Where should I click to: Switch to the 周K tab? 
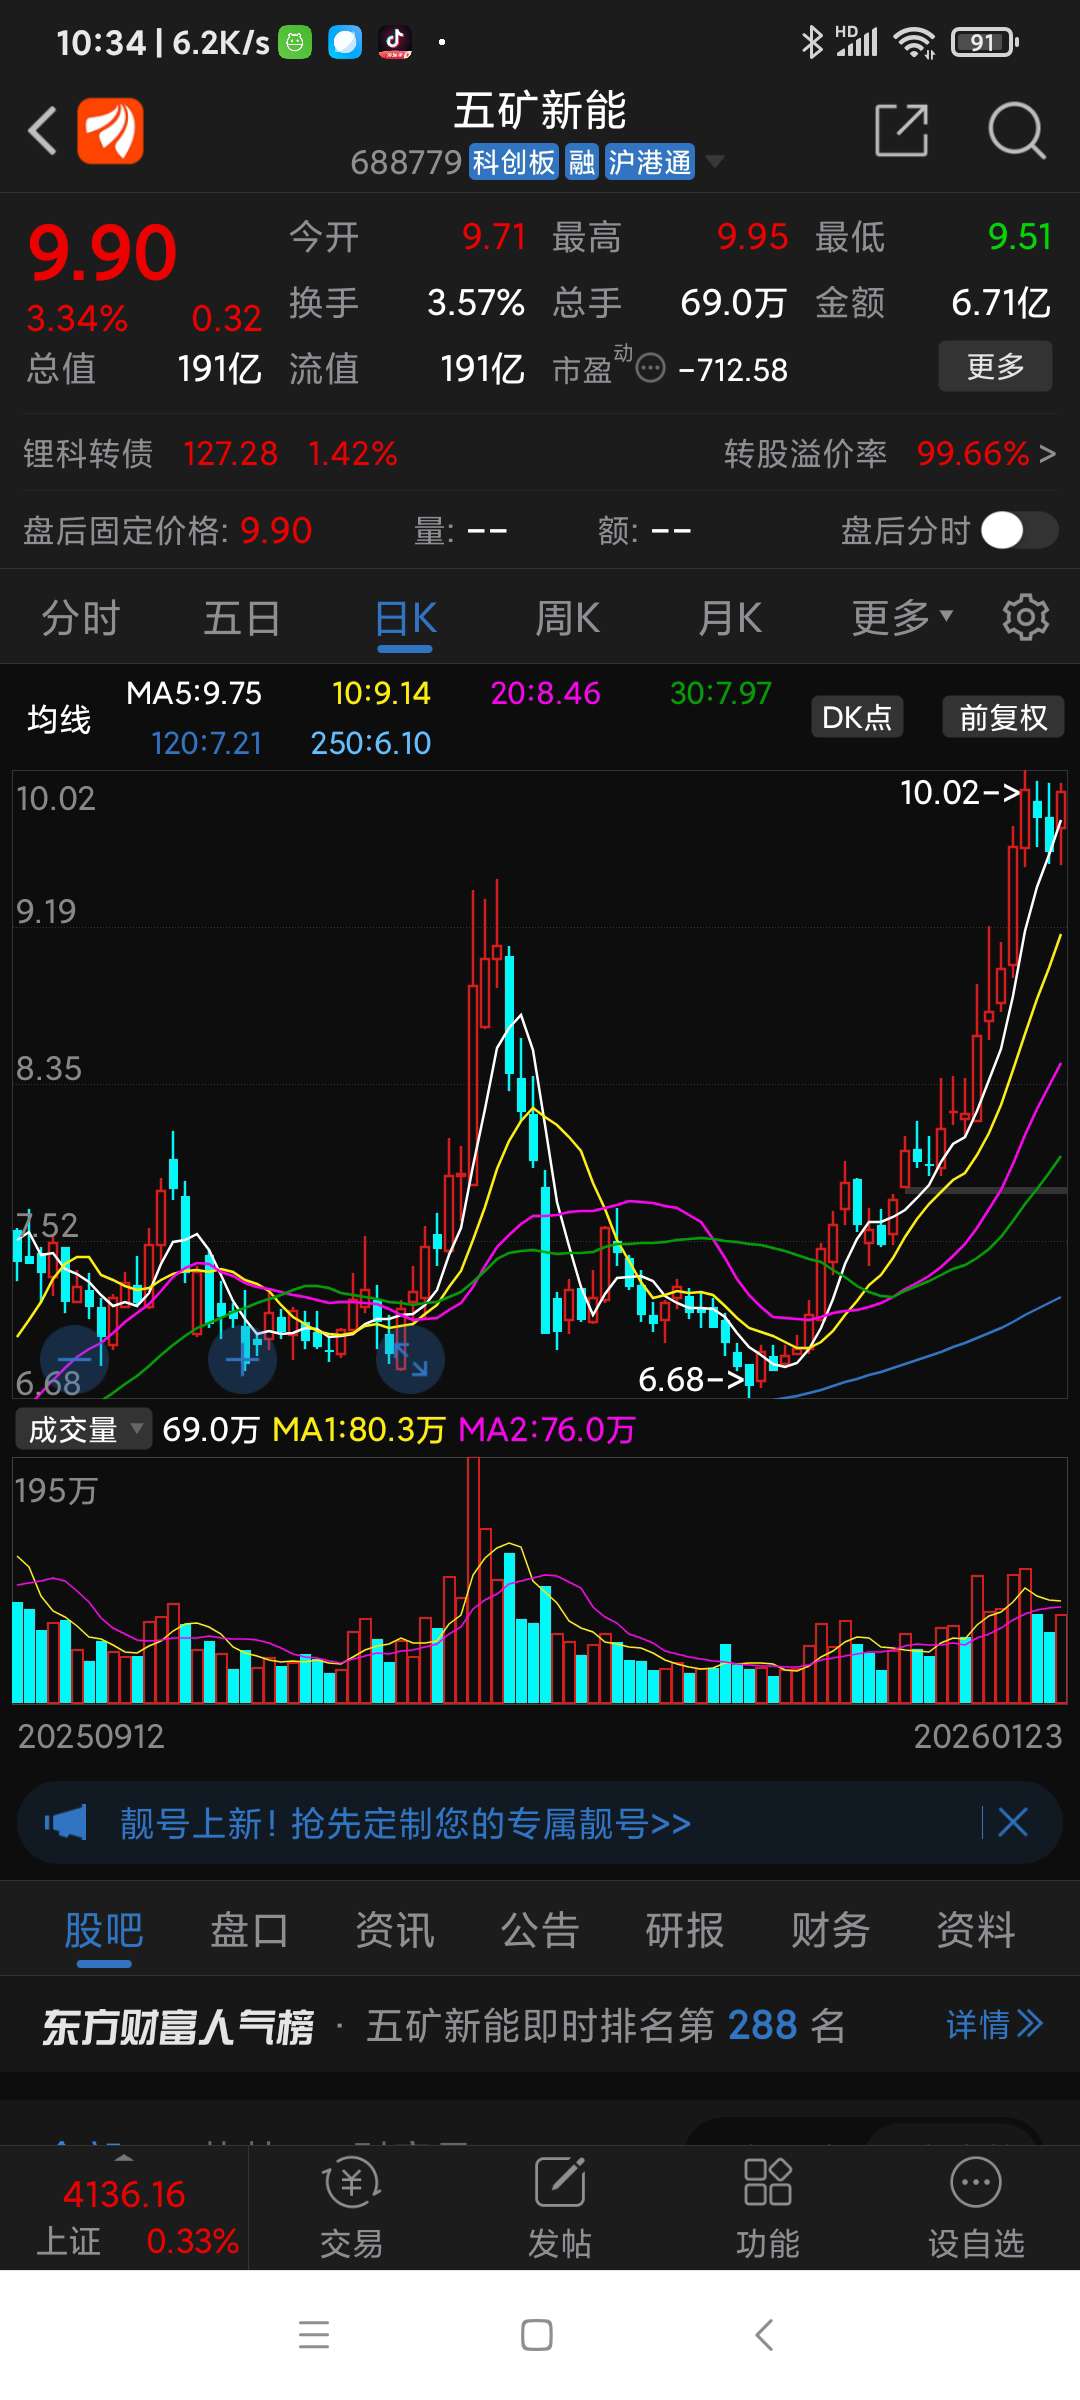point(567,618)
